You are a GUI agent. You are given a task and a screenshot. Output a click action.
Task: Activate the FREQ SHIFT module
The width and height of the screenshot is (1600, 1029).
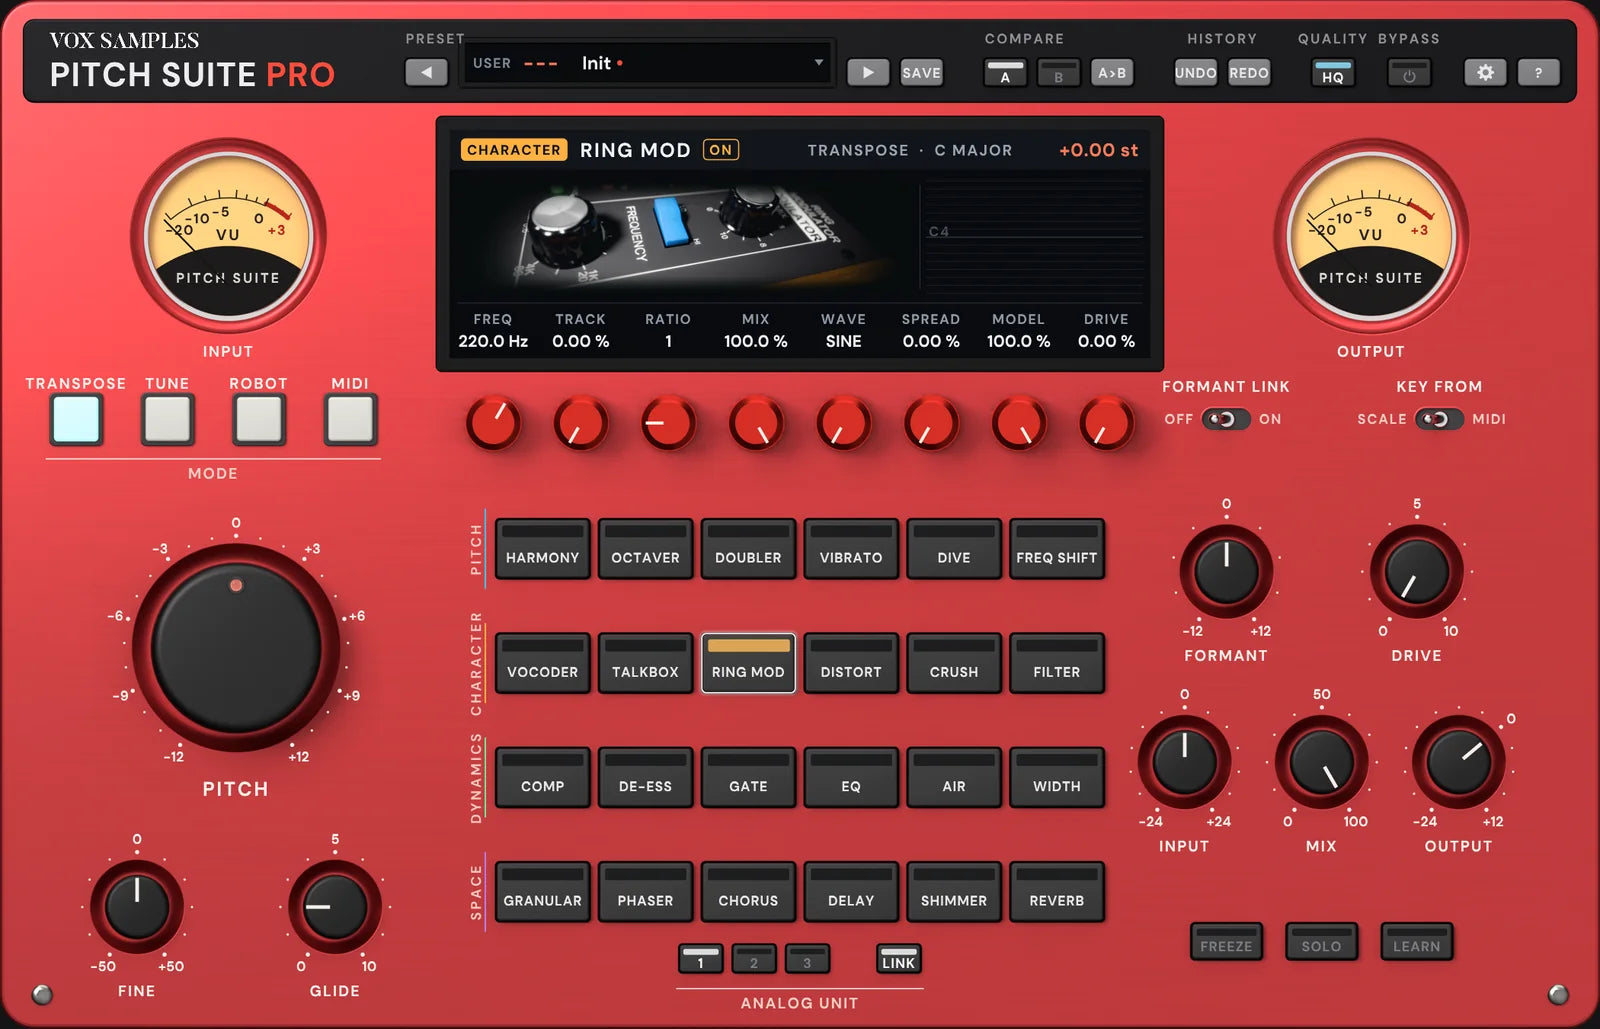1057,548
